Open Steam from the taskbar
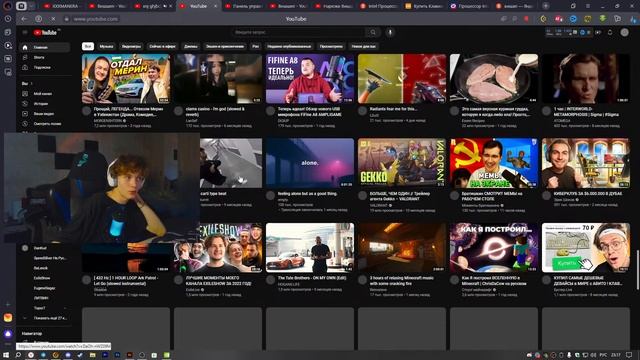The width and height of the screenshot is (640, 360). pyautogui.click(x=80, y=355)
